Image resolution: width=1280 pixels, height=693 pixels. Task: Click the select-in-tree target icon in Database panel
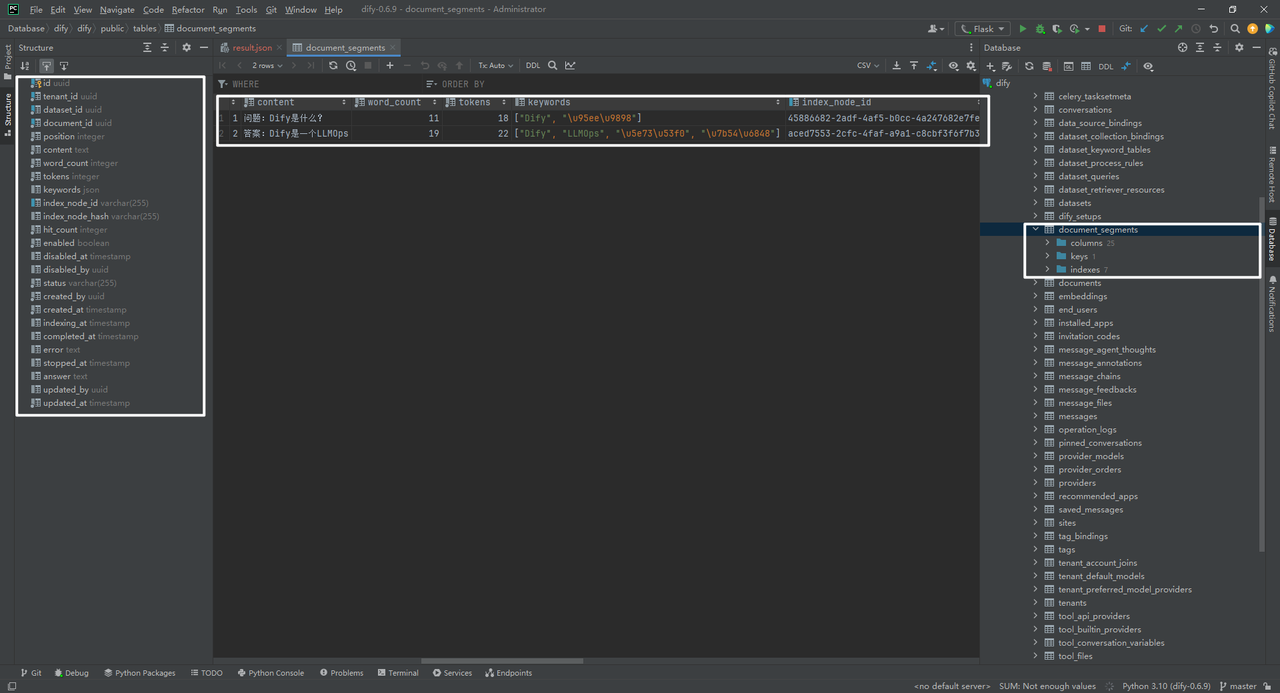(x=1182, y=47)
